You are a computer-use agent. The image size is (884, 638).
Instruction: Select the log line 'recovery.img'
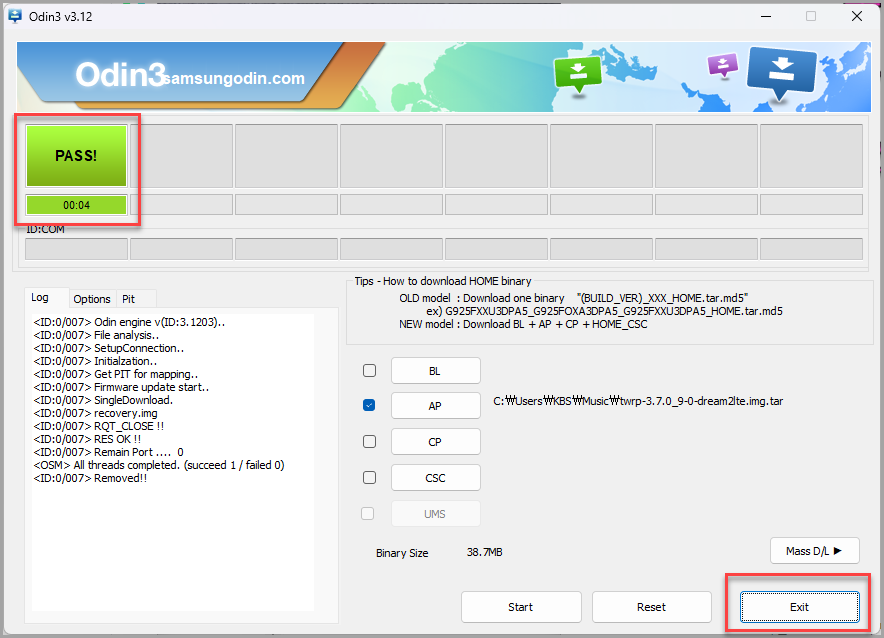(x=96, y=413)
